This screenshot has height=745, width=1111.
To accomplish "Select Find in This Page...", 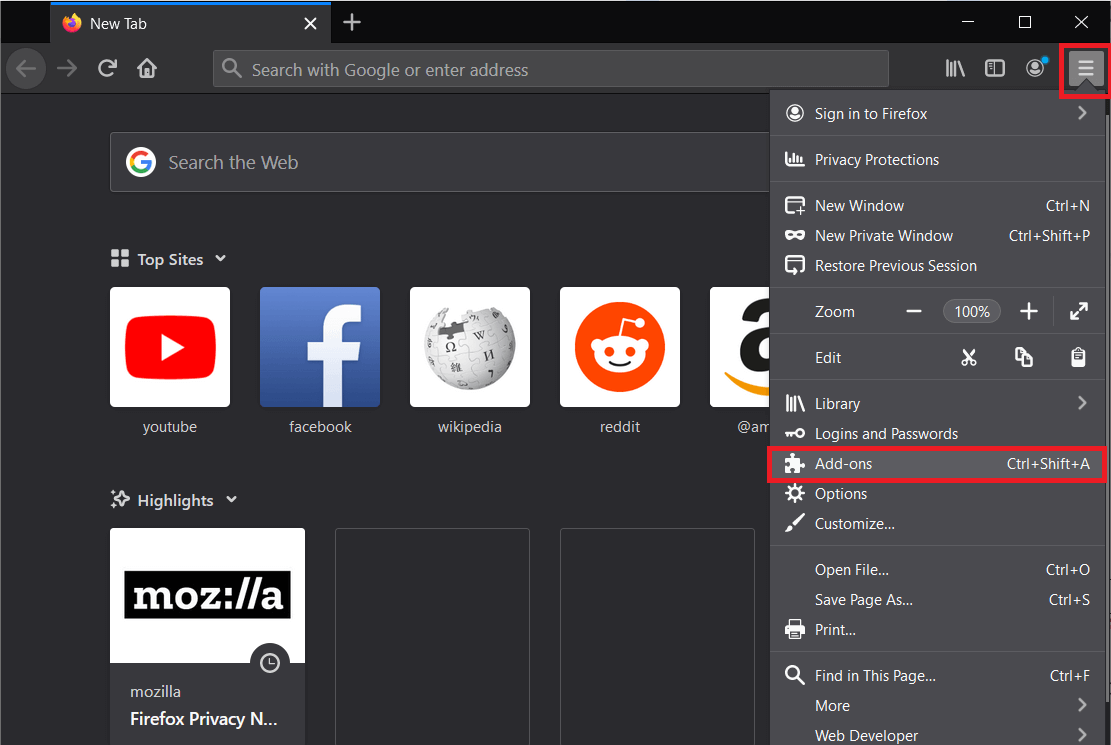I will pos(937,676).
